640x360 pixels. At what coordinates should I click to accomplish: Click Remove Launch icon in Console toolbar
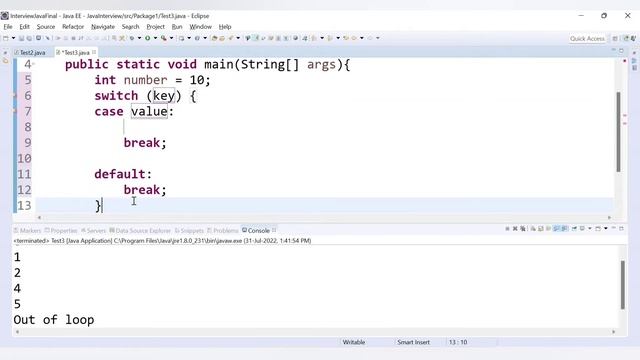(515, 229)
